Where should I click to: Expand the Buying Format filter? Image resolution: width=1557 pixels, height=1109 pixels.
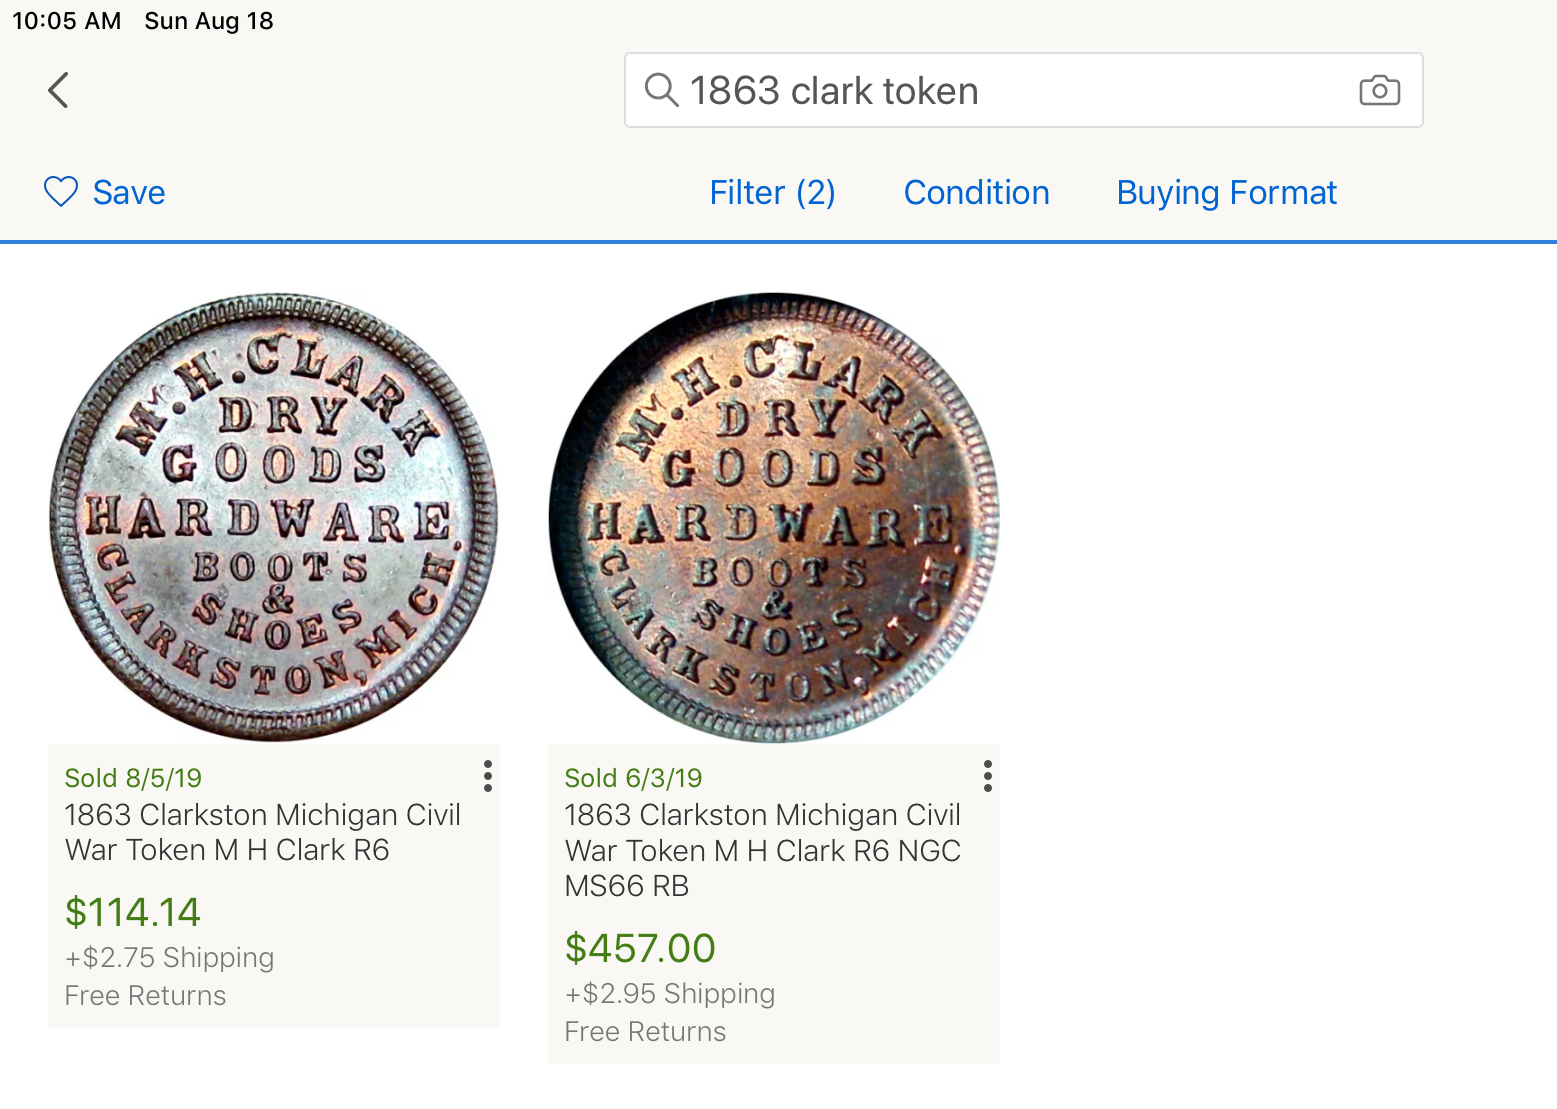pos(1226,192)
